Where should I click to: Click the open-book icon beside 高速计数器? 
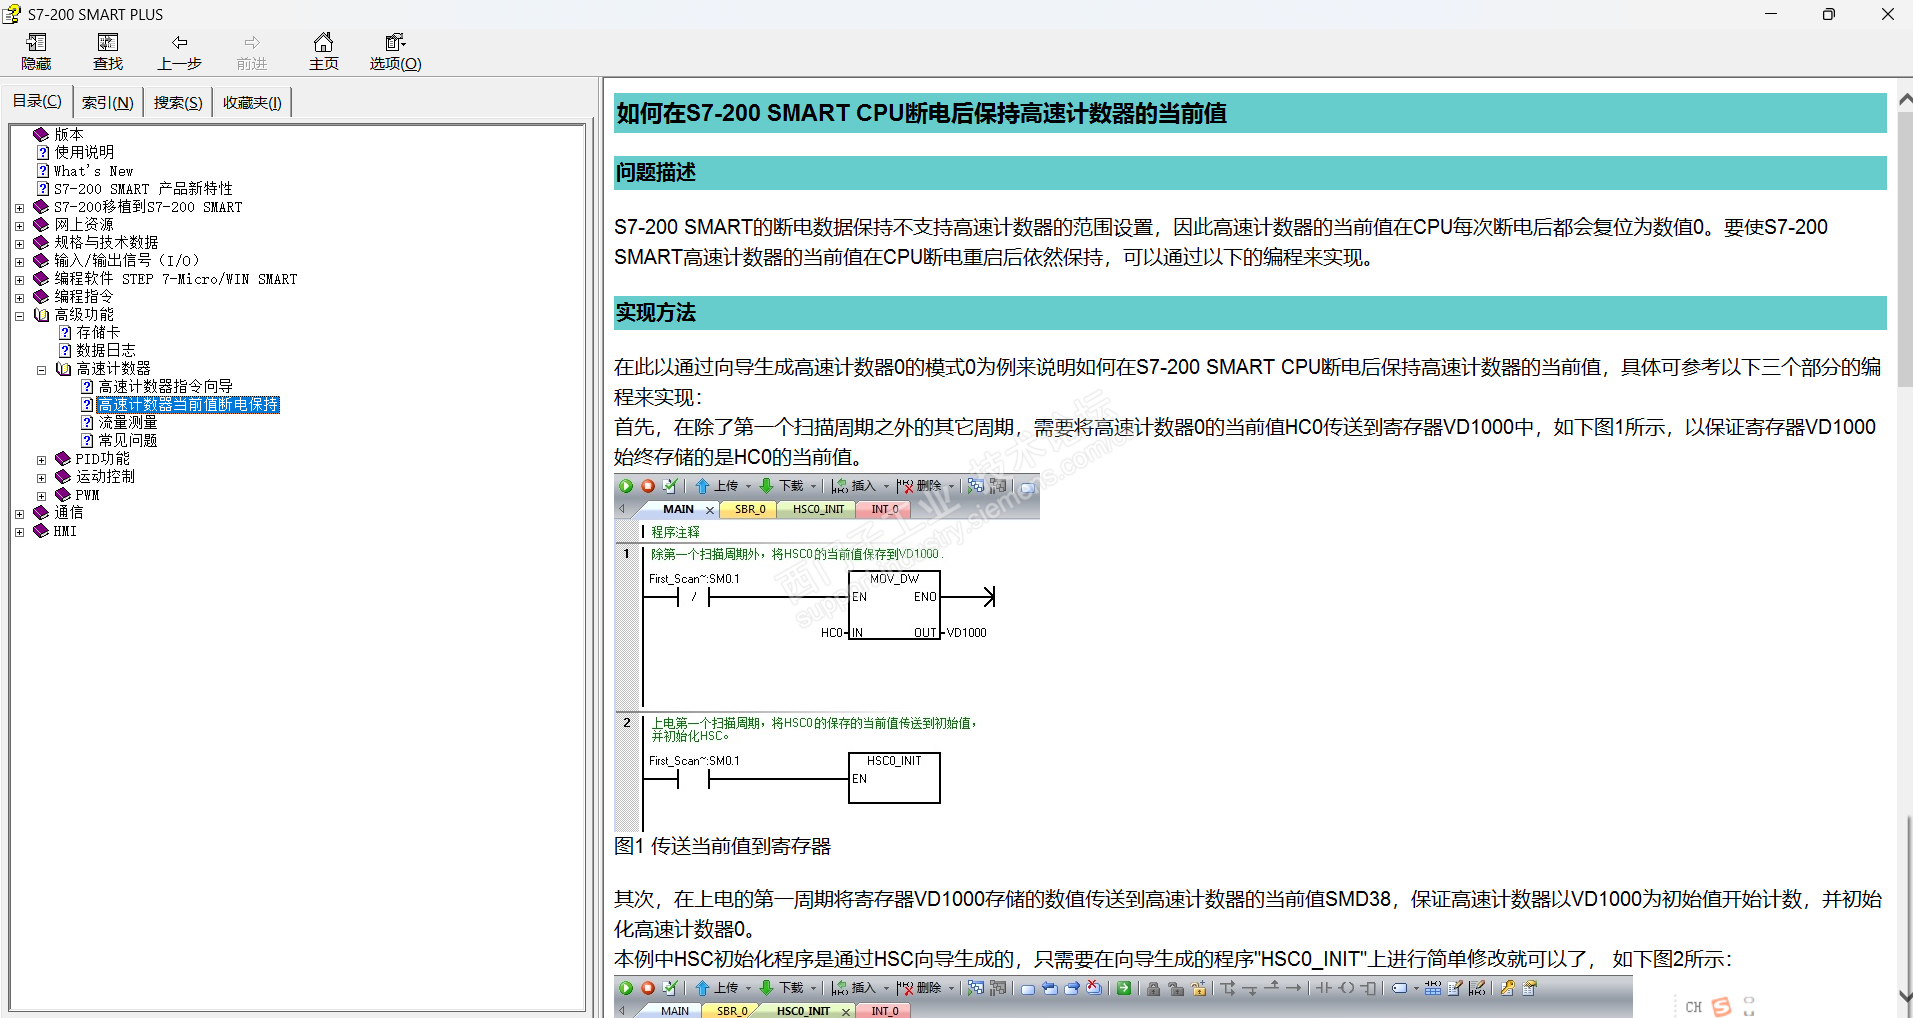click(63, 368)
